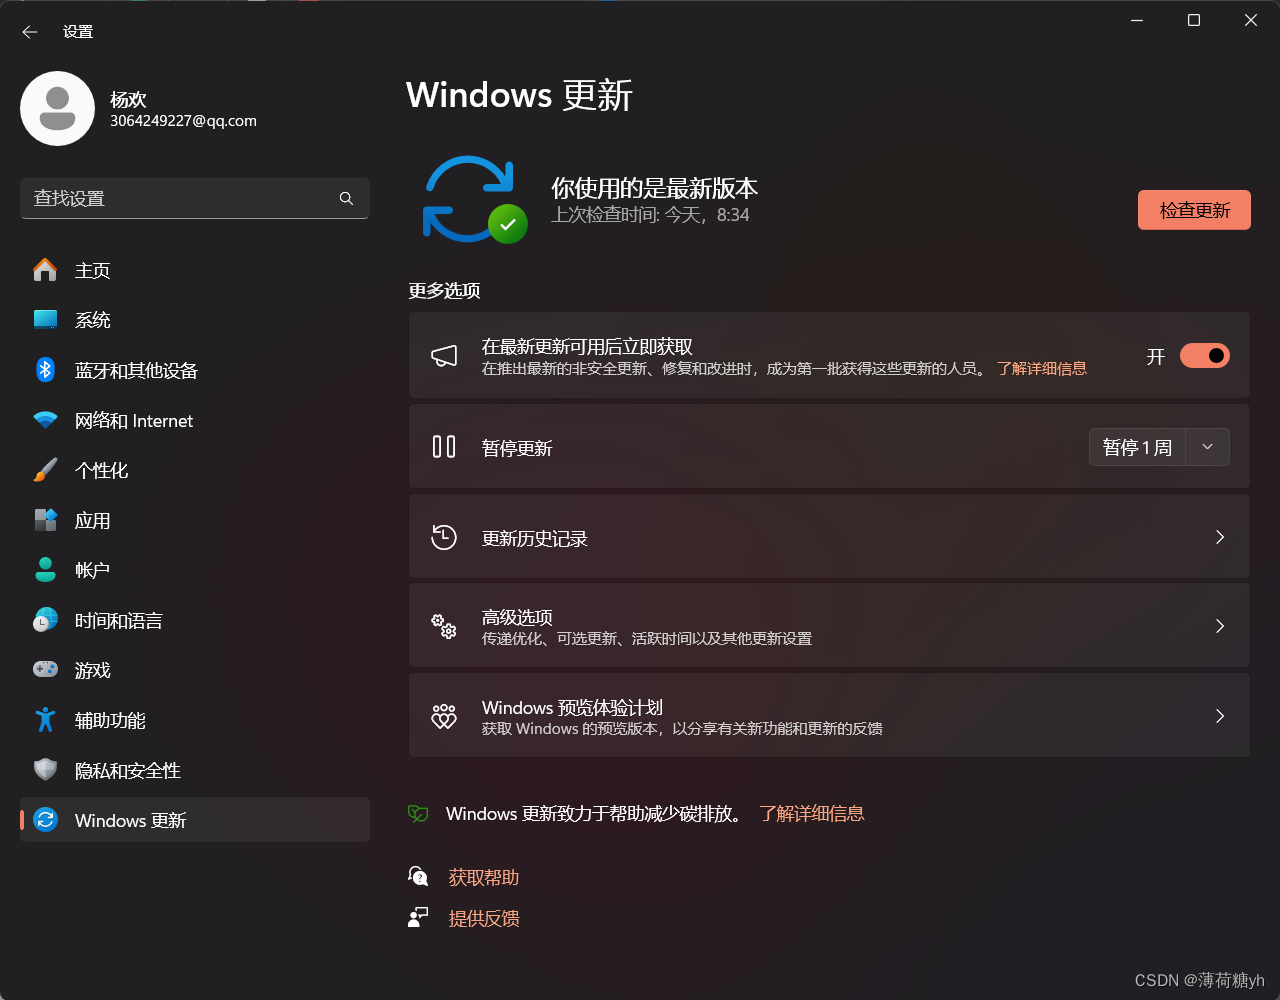The width and height of the screenshot is (1280, 1000).
Task: Click the 提供反馈 link
Action: 484,918
